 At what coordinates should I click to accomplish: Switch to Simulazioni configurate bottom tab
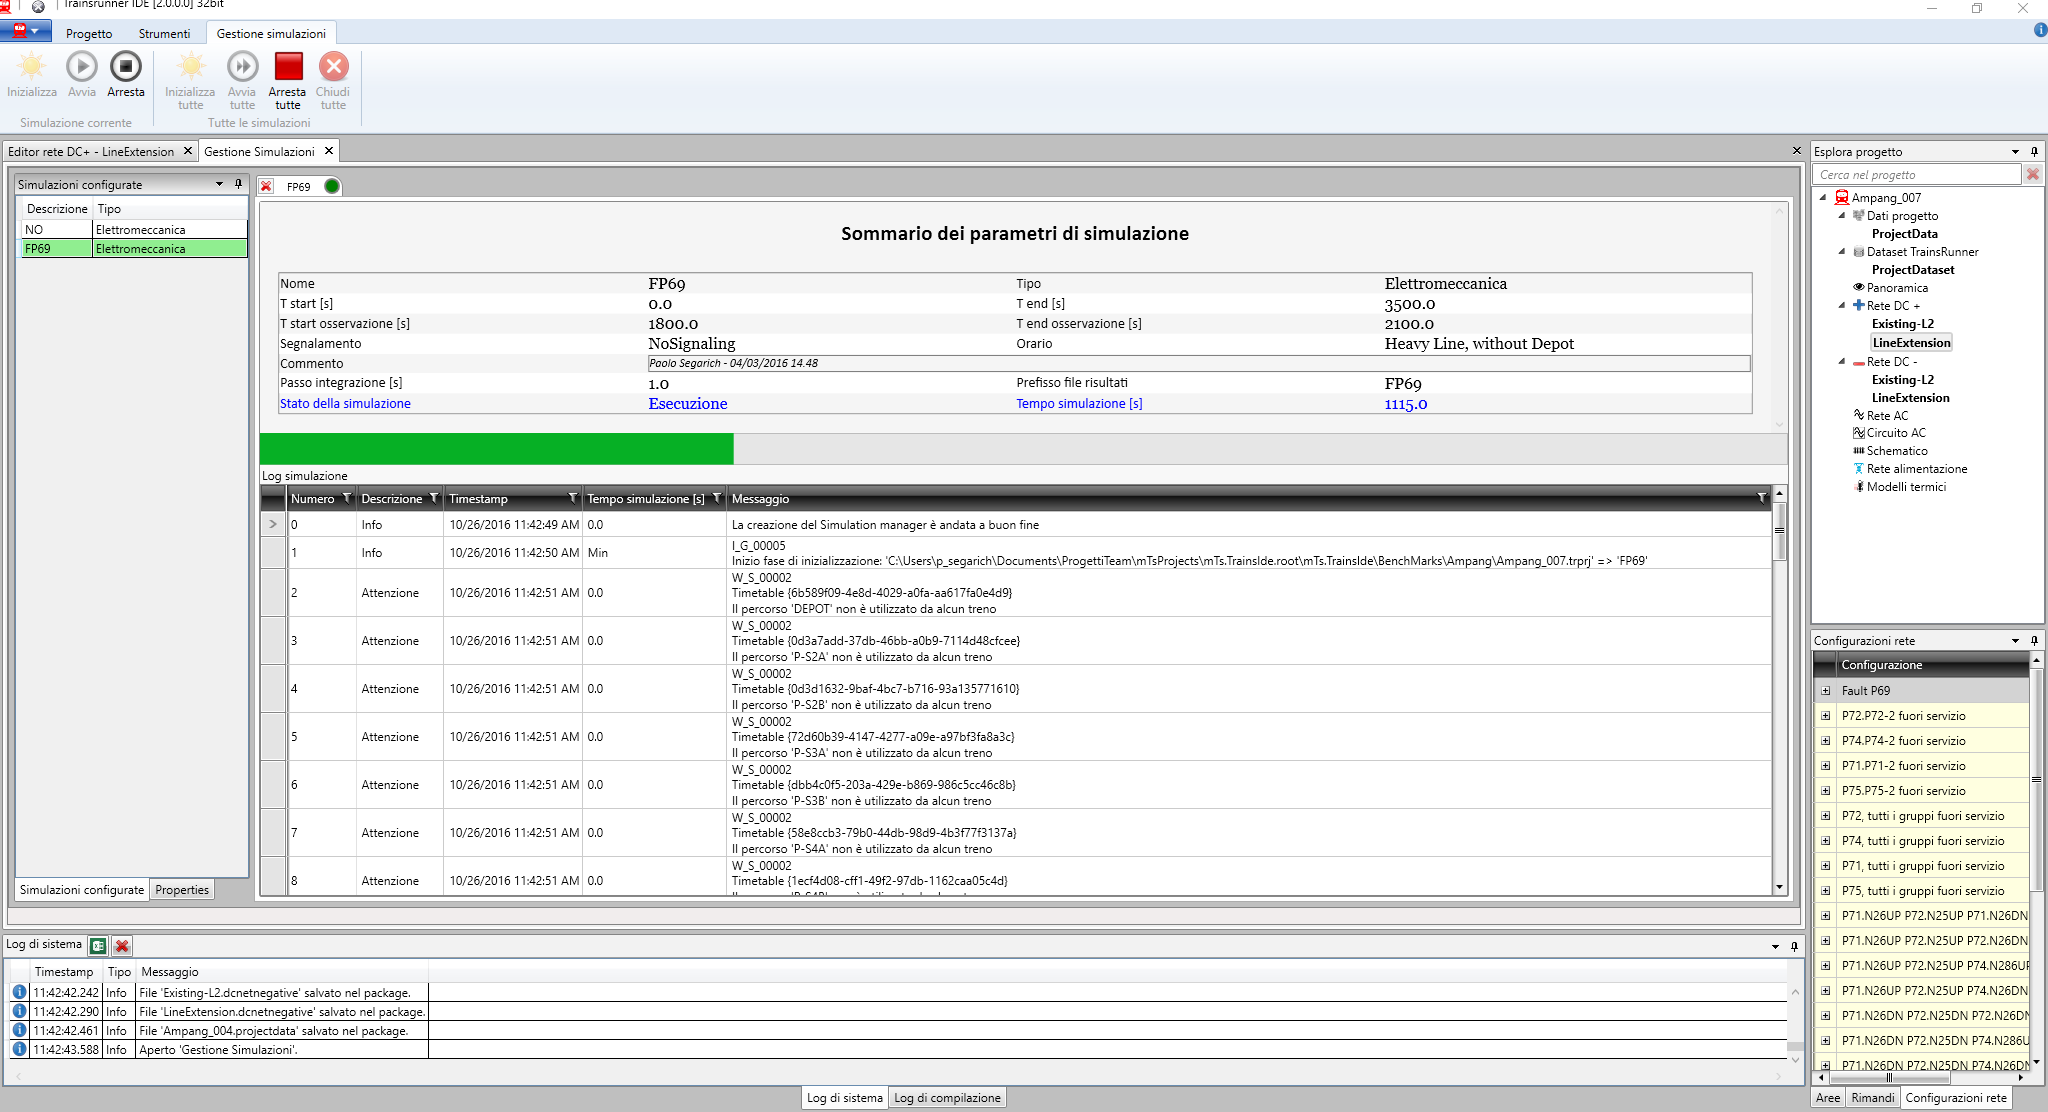click(x=82, y=890)
